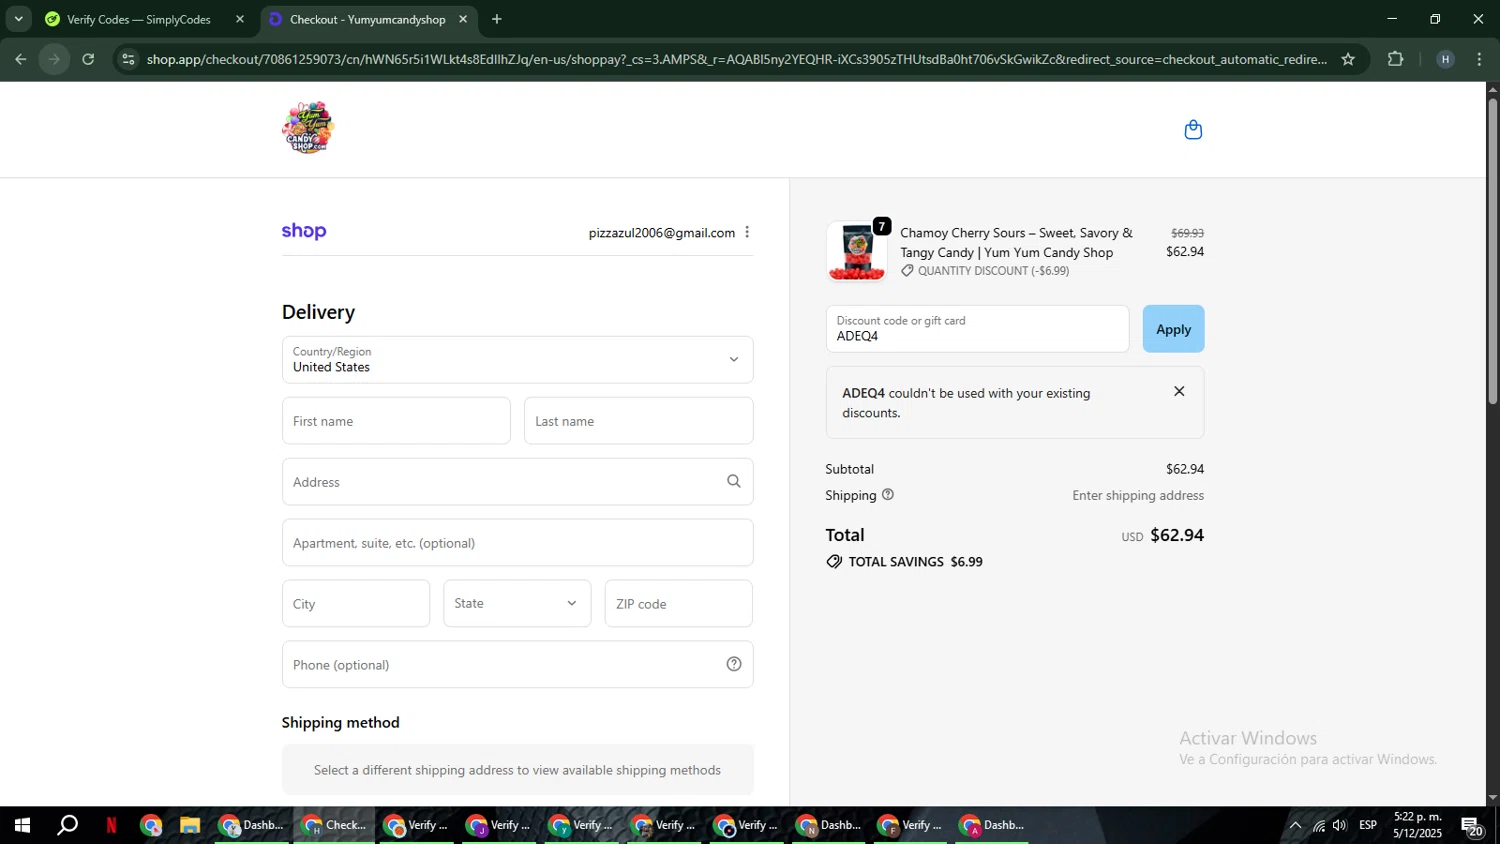Open the tab search dropdown arrow

[18, 19]
